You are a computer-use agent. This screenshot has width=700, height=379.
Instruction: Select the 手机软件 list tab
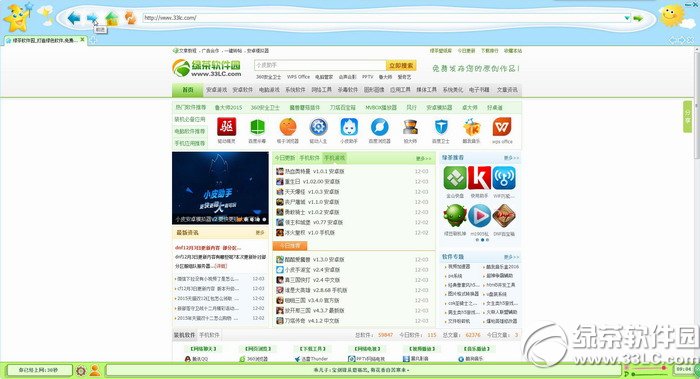pos(309,158)
